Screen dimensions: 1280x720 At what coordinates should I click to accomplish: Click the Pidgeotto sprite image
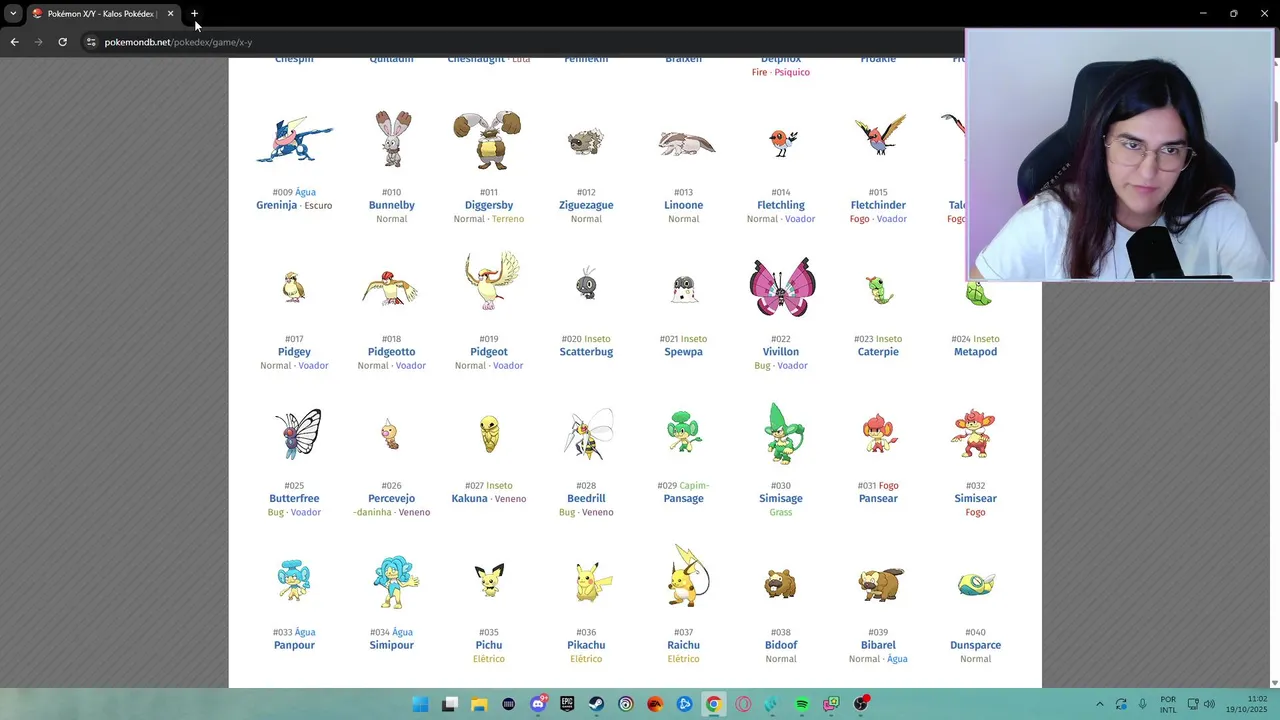coord(390,287)
